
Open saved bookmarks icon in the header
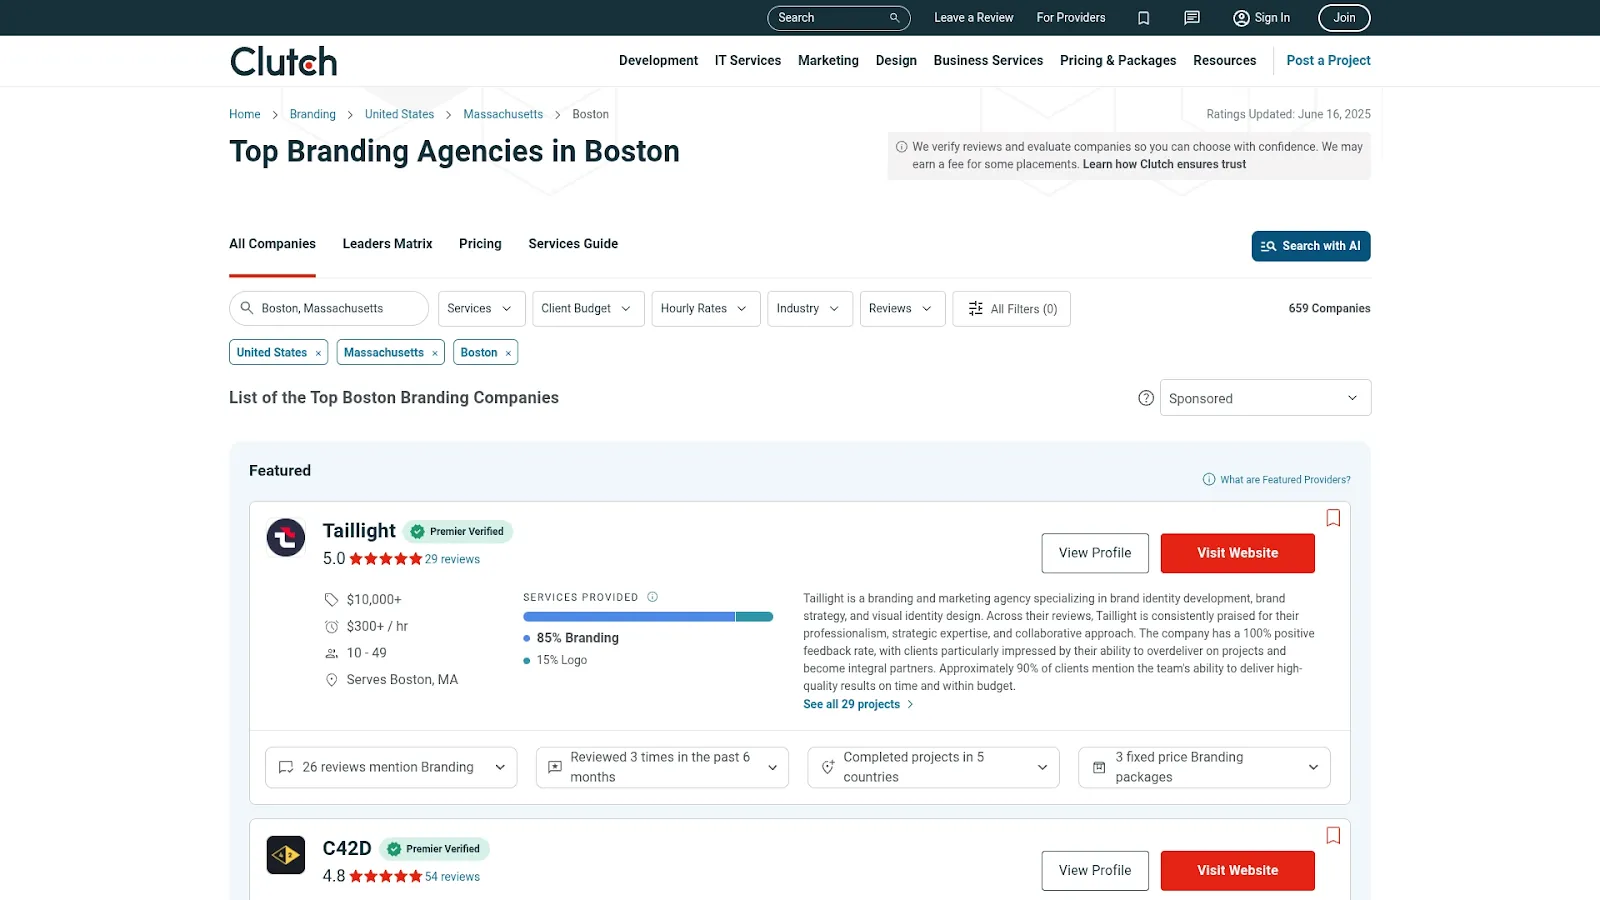pyautogui.click(x=1143, y=17)
